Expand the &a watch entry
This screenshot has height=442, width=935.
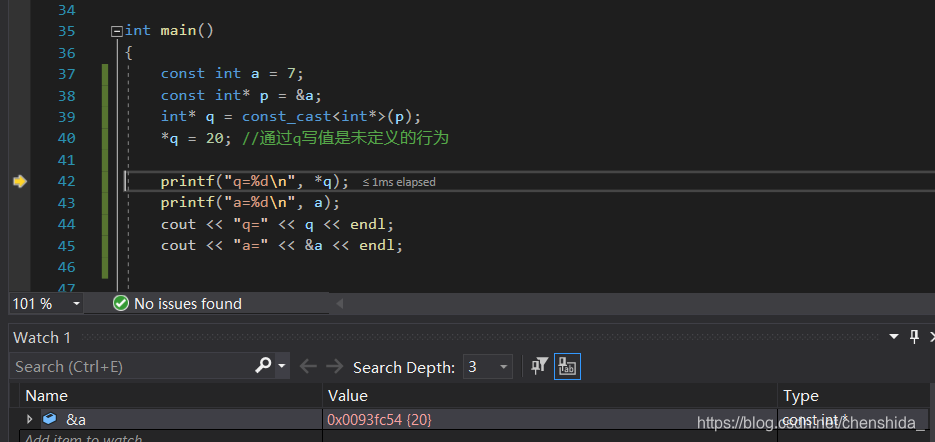(29, 419)
